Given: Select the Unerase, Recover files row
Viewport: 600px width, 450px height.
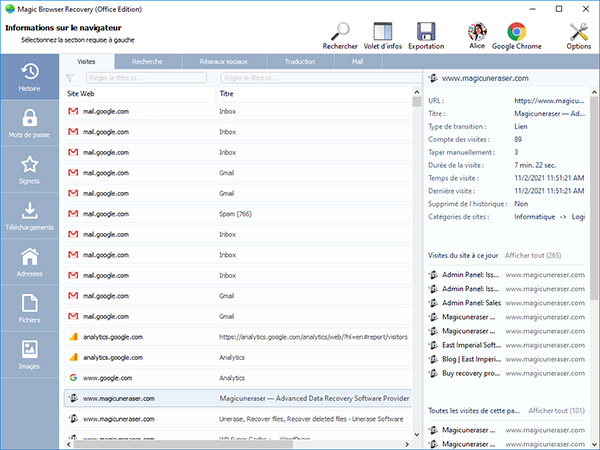Looking at the screenshot, I should tap(238, 419).
